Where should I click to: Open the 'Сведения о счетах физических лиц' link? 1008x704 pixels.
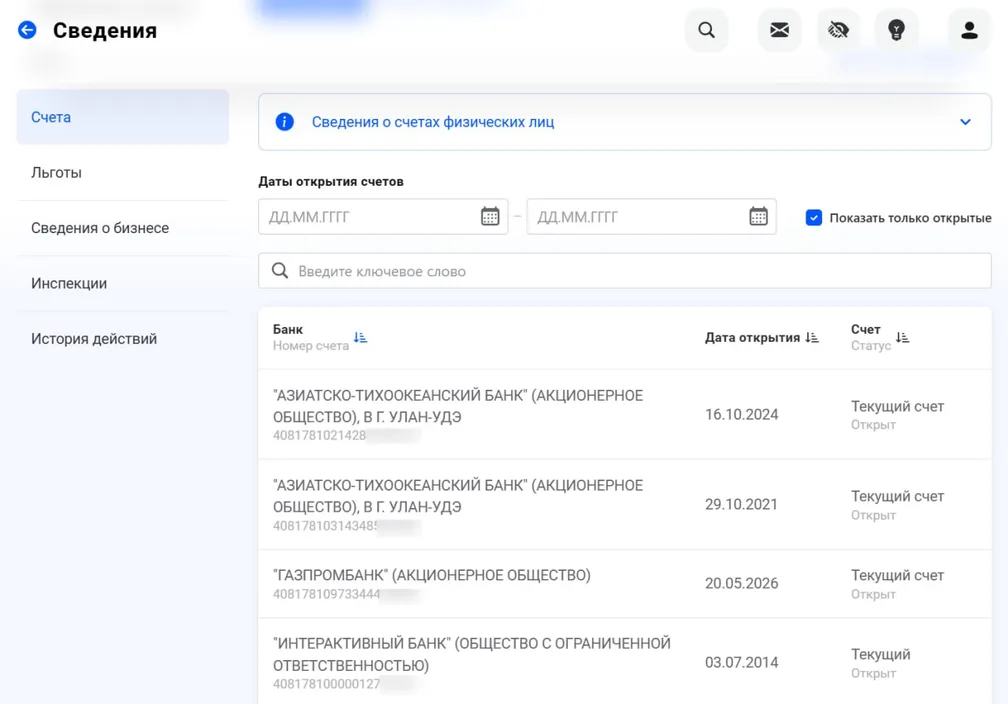[x=433, y=122]
